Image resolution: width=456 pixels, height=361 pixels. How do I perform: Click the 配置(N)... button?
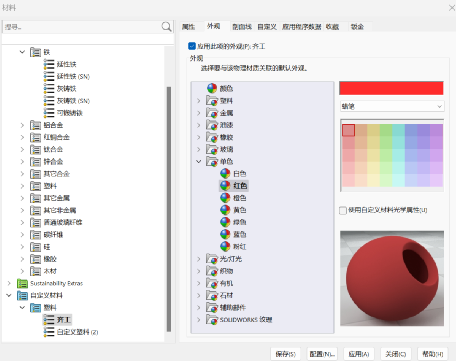tap(322, 354)
